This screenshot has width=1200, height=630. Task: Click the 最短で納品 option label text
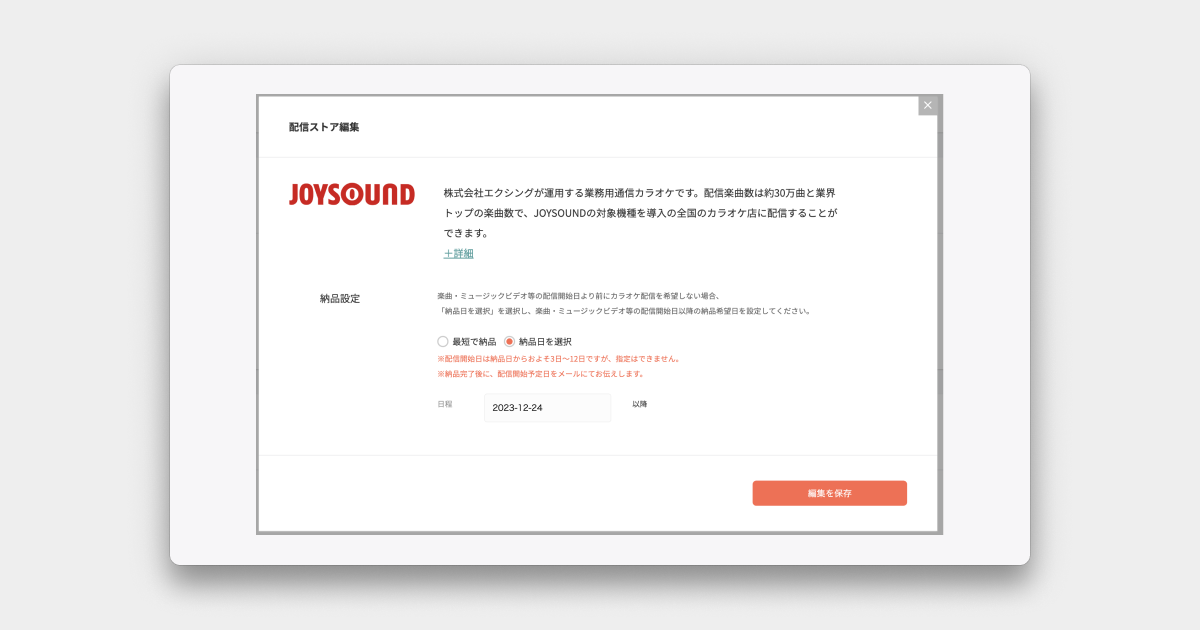[x=474, y=342]
